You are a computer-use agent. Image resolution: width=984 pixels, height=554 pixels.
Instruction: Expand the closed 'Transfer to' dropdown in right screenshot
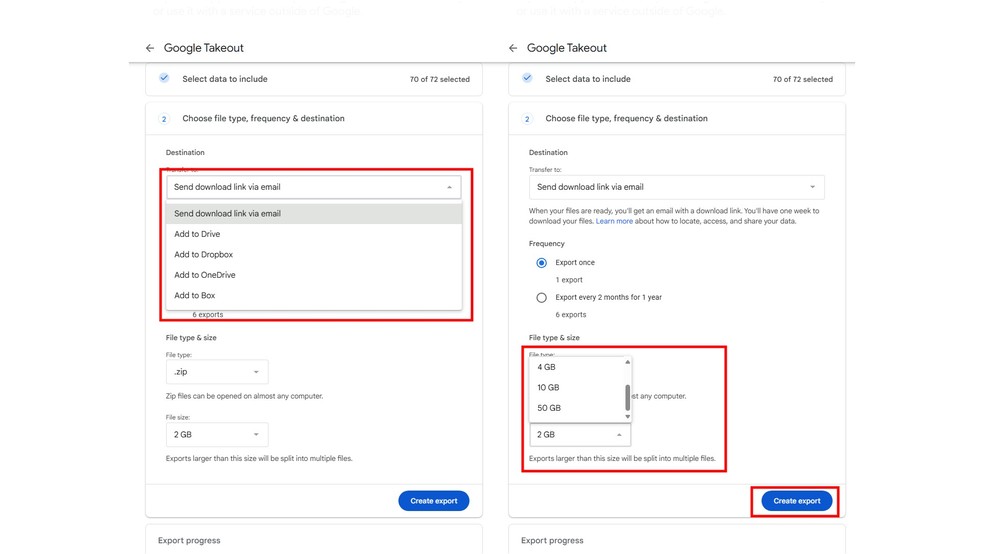coord(676,187)
